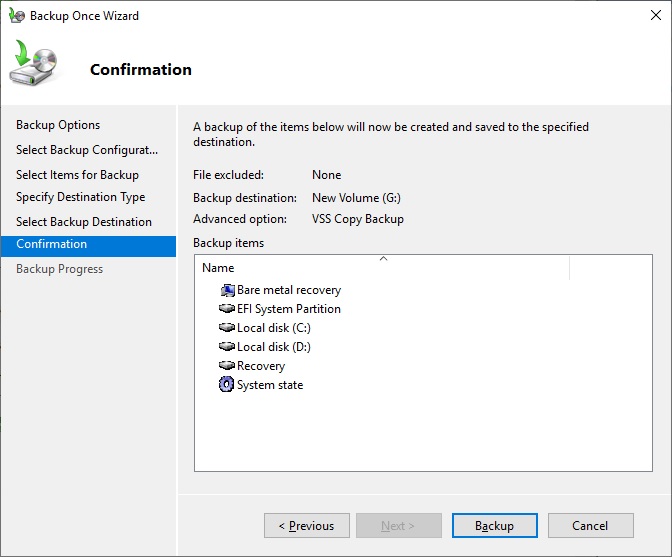Click the Bare metal recovery icon
The image size is (672, 557).
226,290
